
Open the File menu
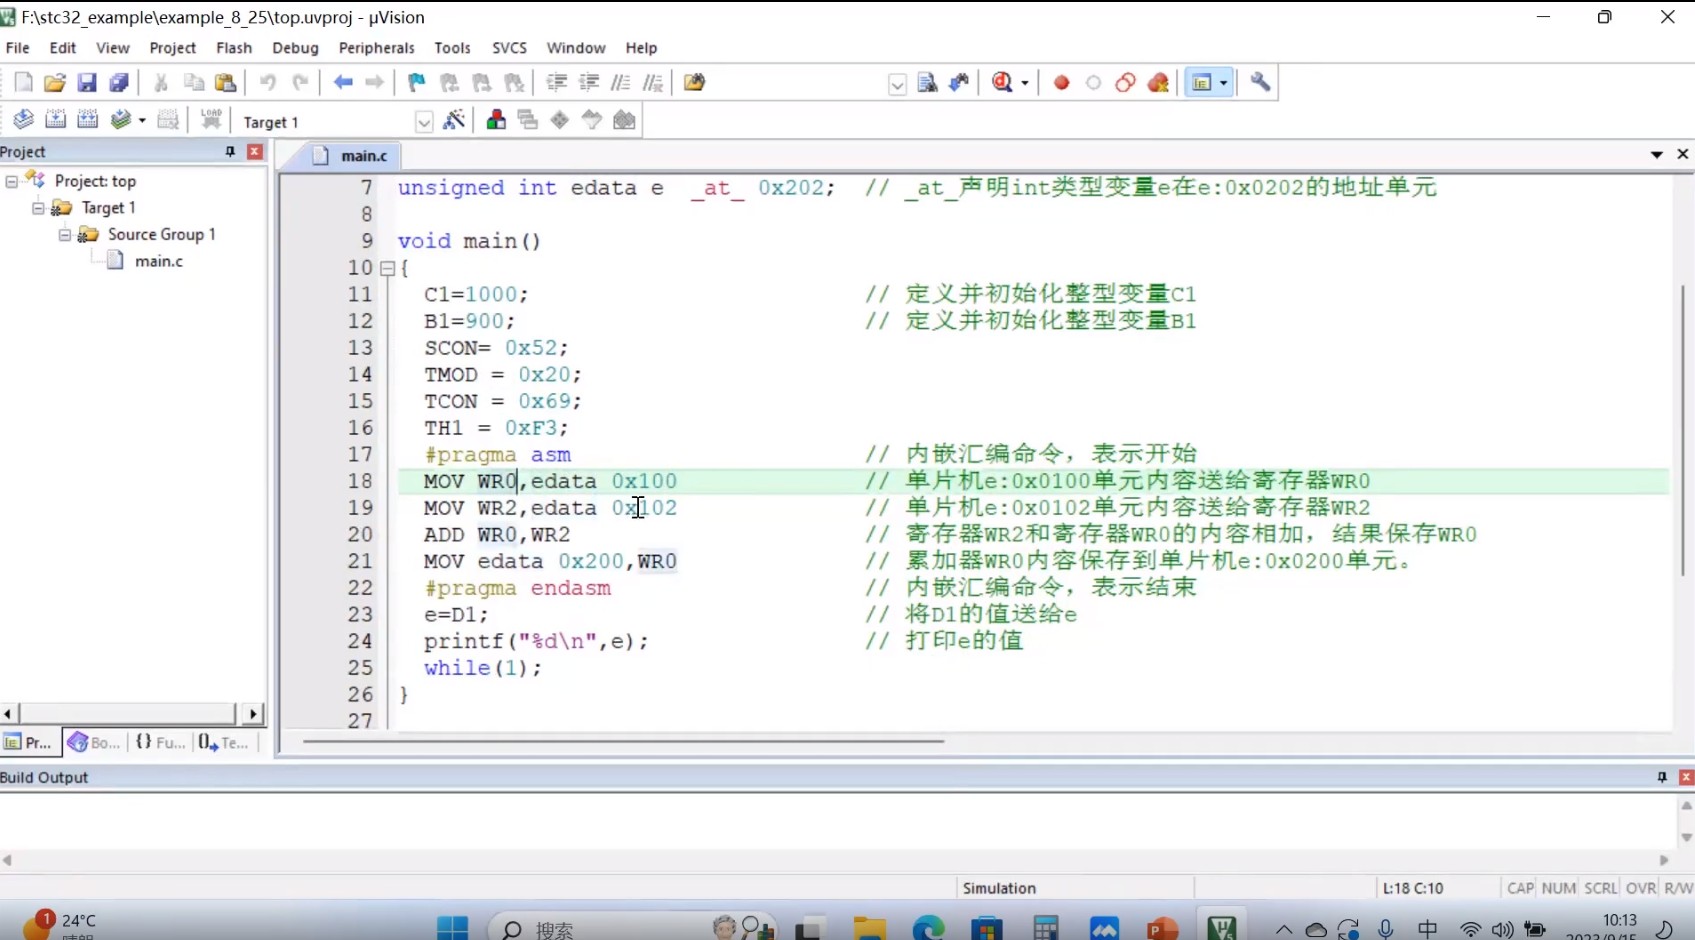coord(18,48)
